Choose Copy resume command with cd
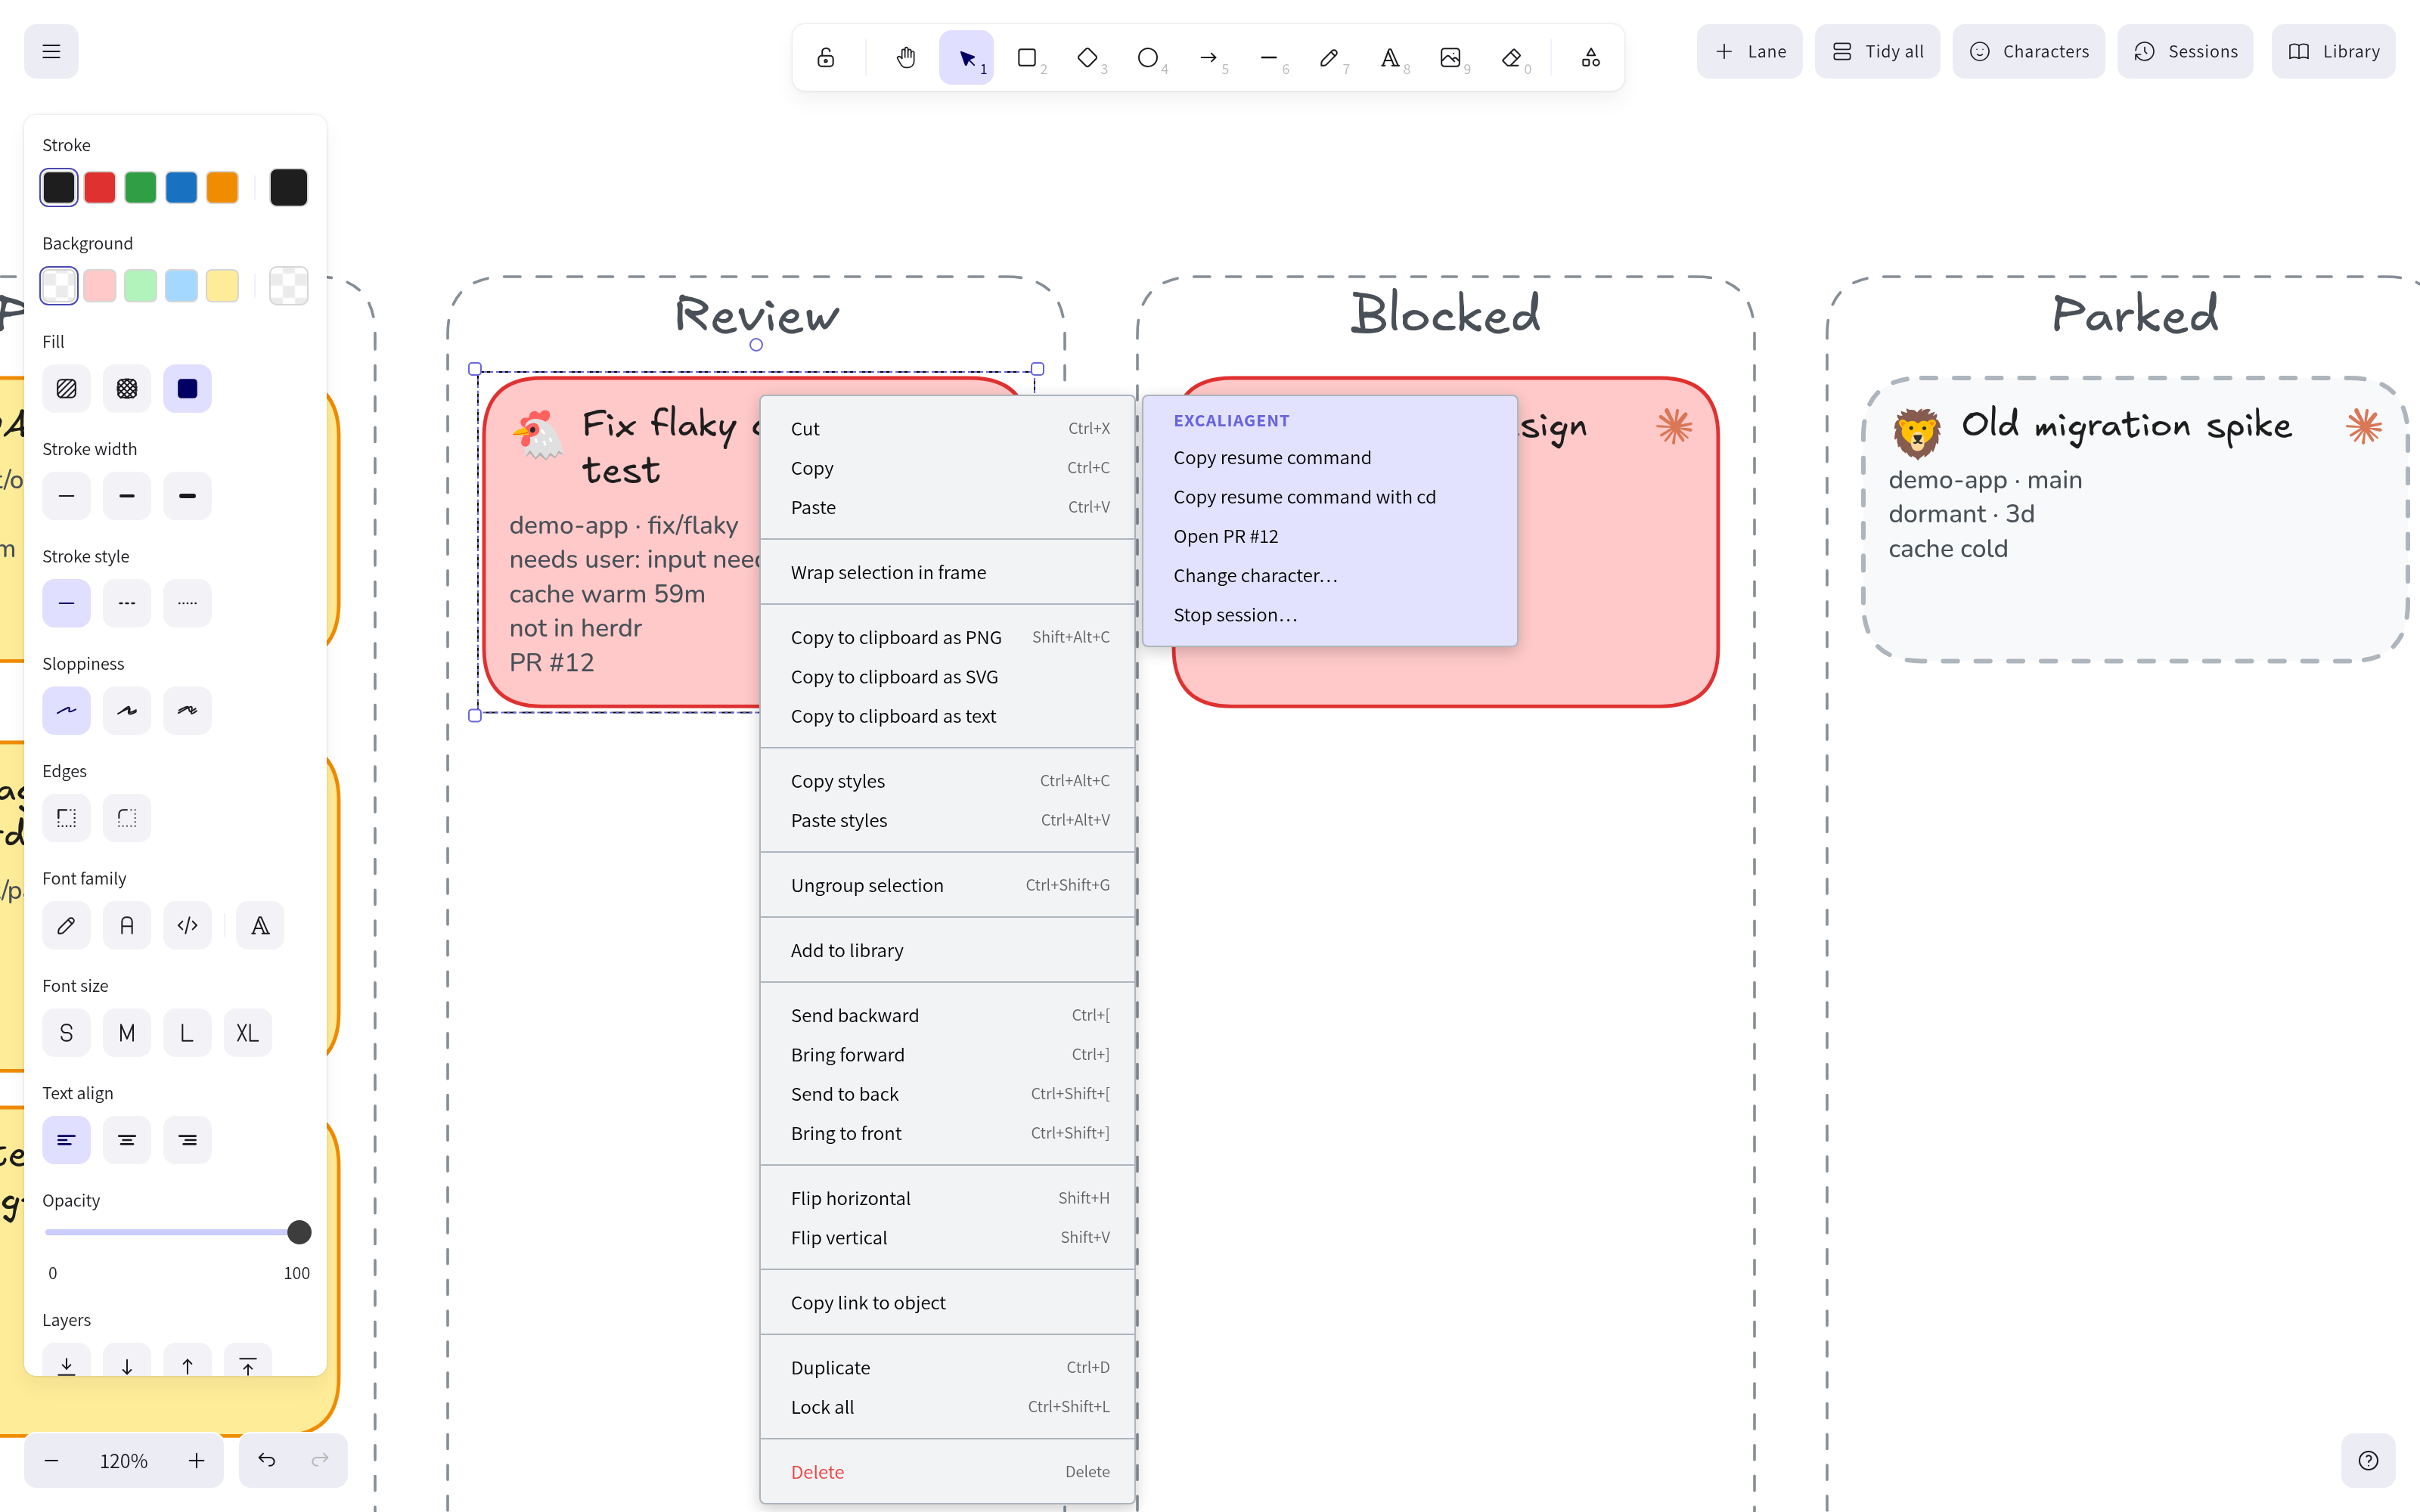 1330,497
